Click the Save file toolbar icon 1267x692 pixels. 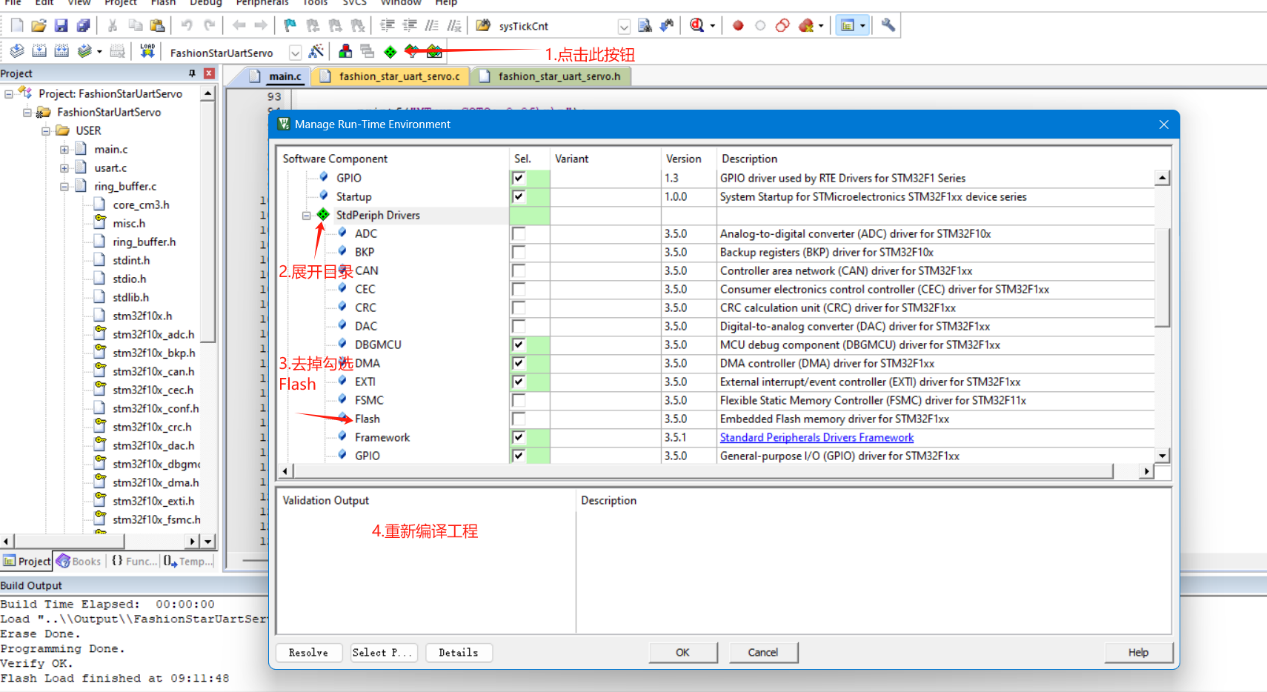click(61, 26)
